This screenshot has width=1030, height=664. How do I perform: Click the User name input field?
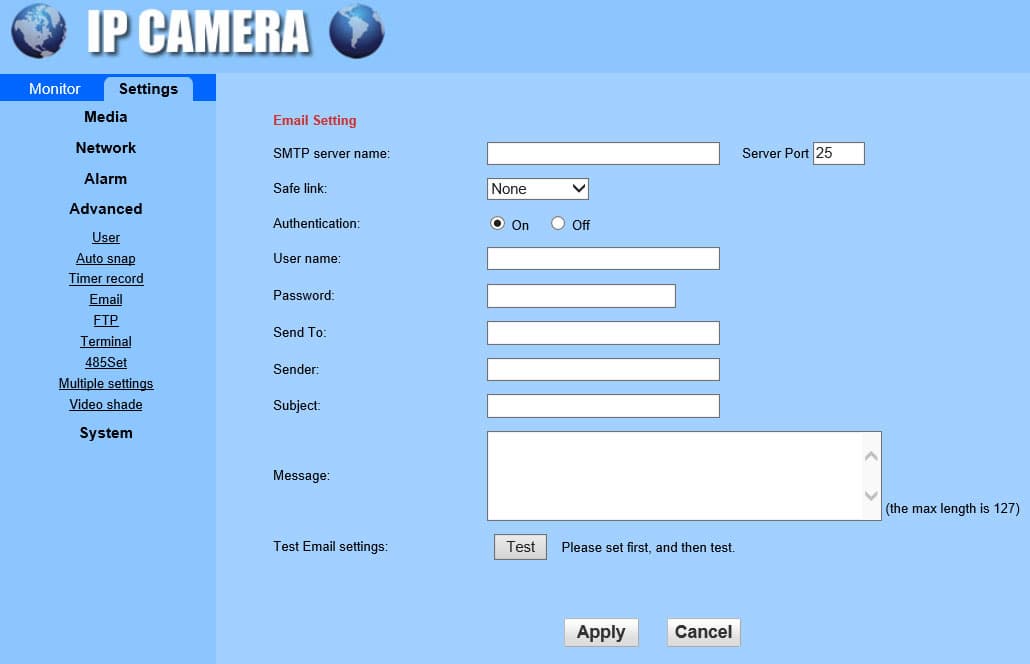[603, 259]
